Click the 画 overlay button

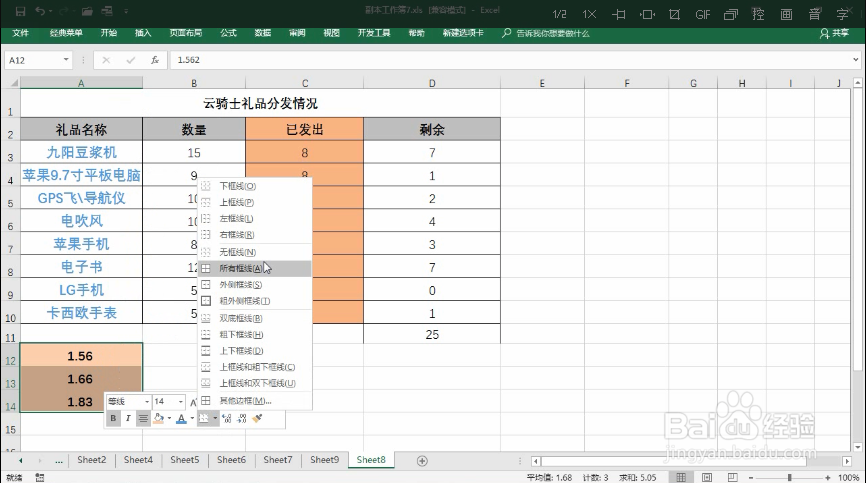pyautogui.click(x=786, y=14)
